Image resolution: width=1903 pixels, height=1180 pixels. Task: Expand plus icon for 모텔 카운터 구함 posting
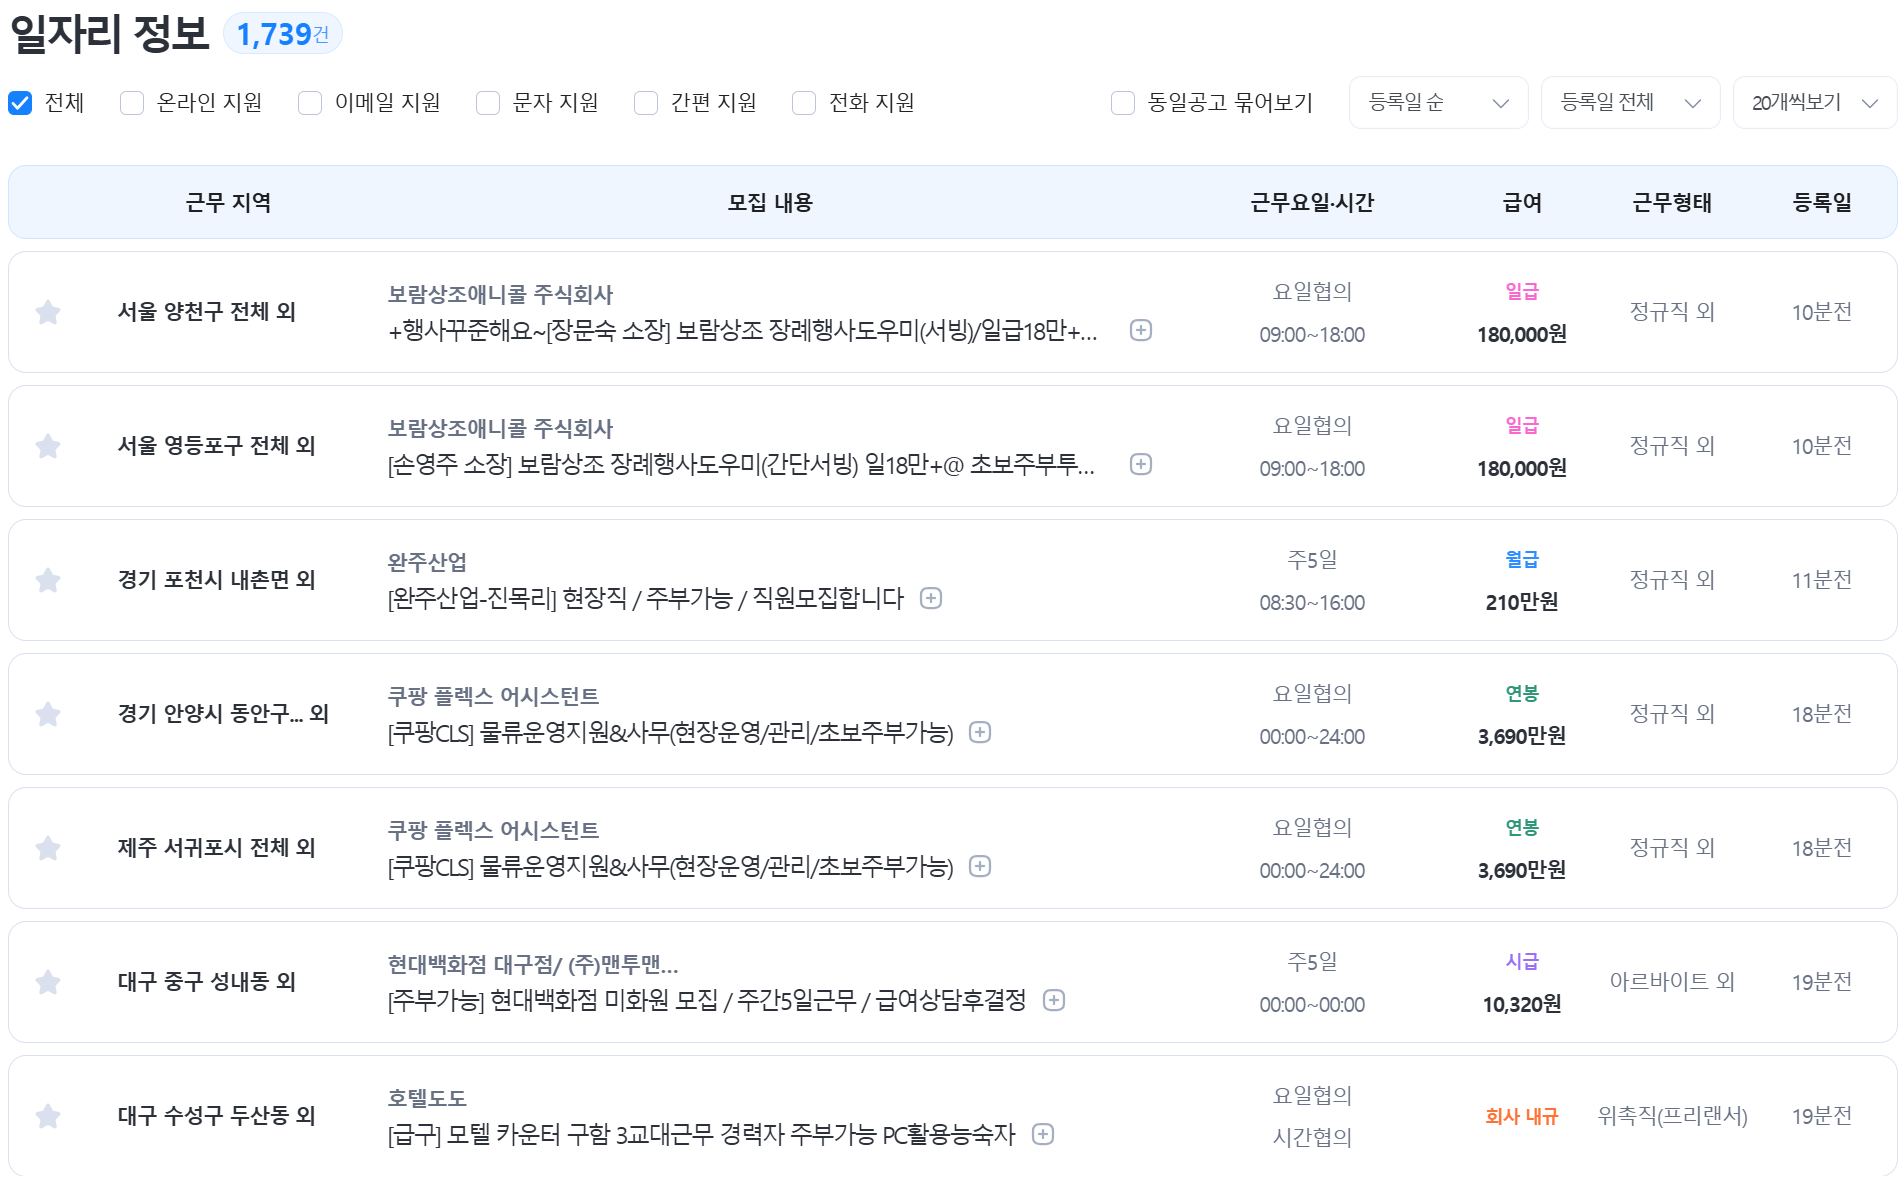click(1043, 1134)
